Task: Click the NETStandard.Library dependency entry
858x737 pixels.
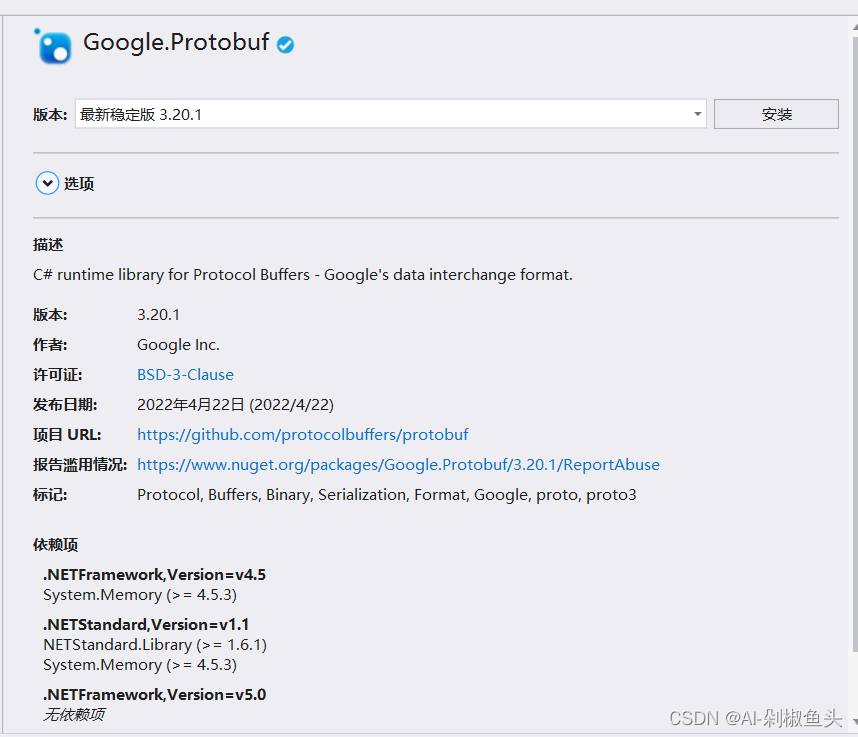Action: 155,644
